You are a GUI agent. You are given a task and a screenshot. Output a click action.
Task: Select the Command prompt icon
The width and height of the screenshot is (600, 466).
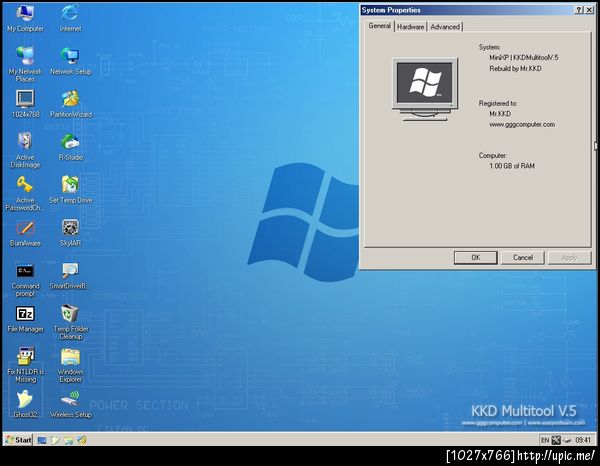(x=25, y=279)
